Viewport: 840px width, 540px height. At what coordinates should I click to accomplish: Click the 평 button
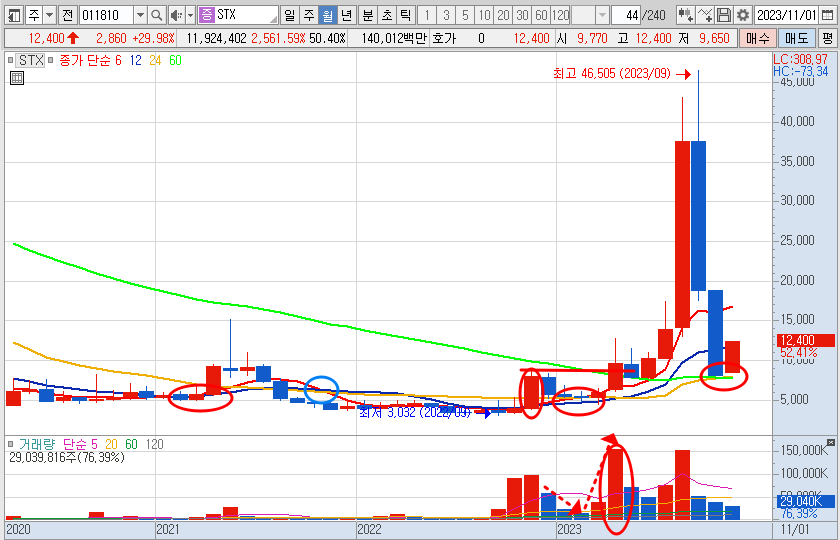[x=828, y=39]
